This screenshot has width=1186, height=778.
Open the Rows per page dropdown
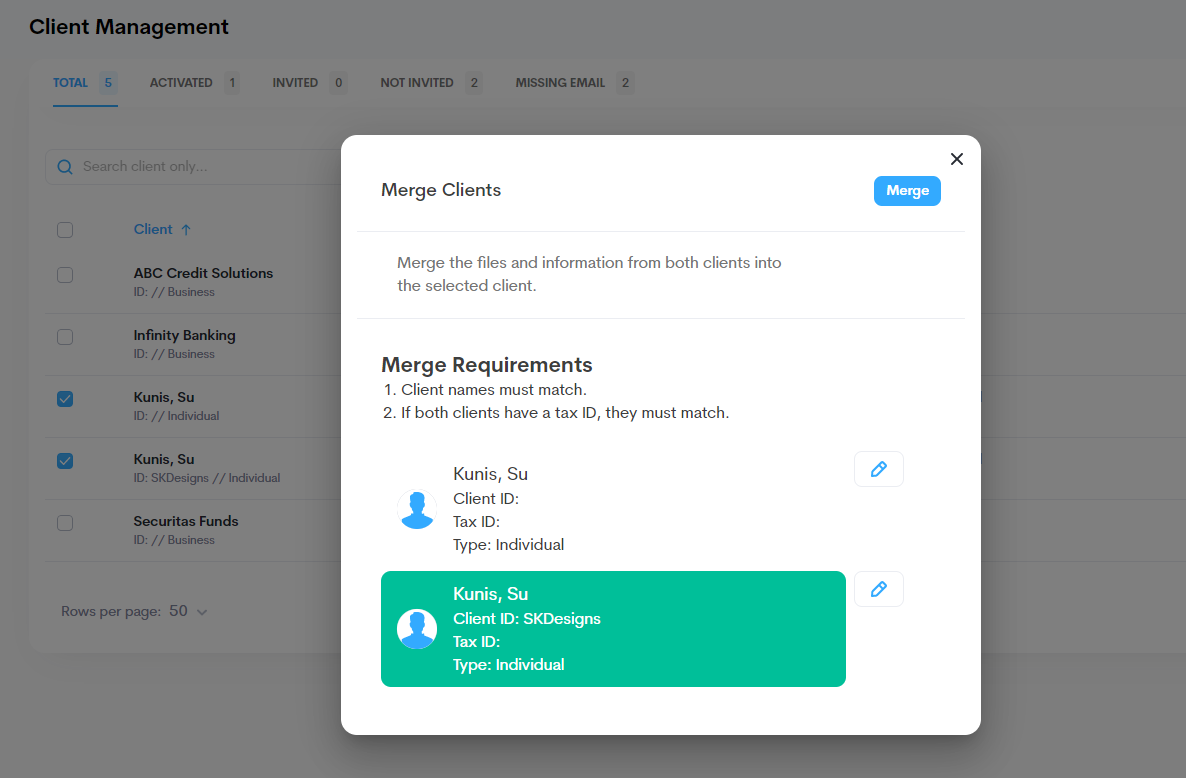[x=188, y=611]
